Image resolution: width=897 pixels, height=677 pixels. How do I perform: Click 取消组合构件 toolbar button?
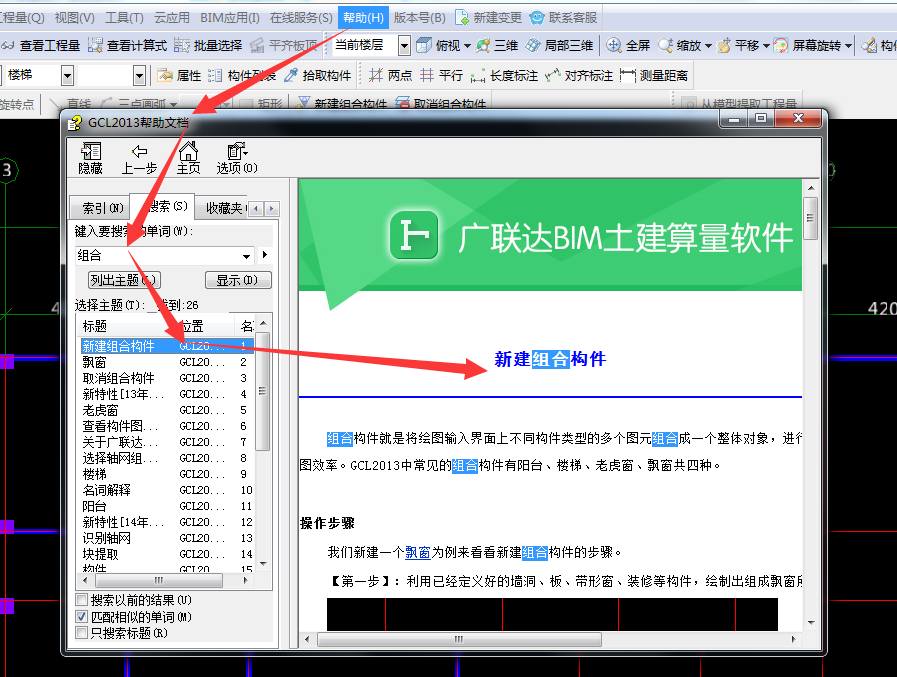(x=442, y=104)
